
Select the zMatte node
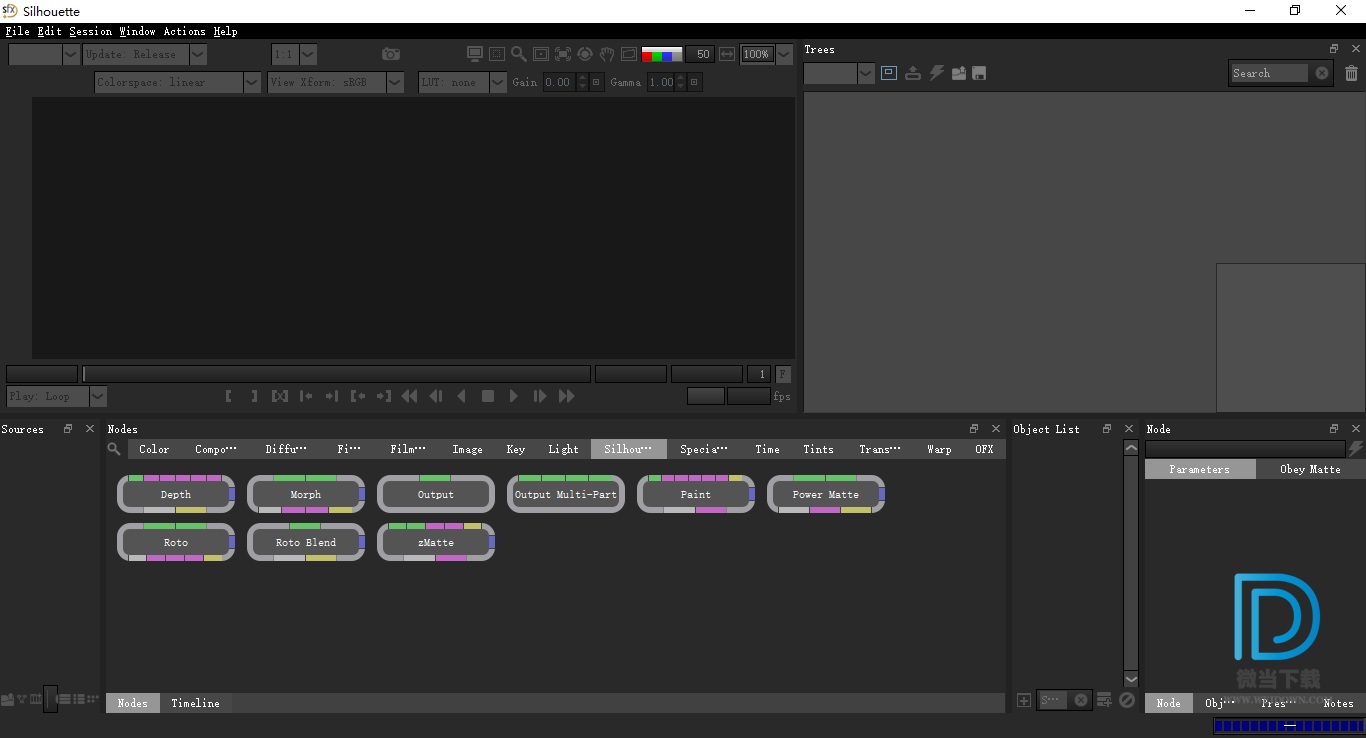tap(436, 542)
